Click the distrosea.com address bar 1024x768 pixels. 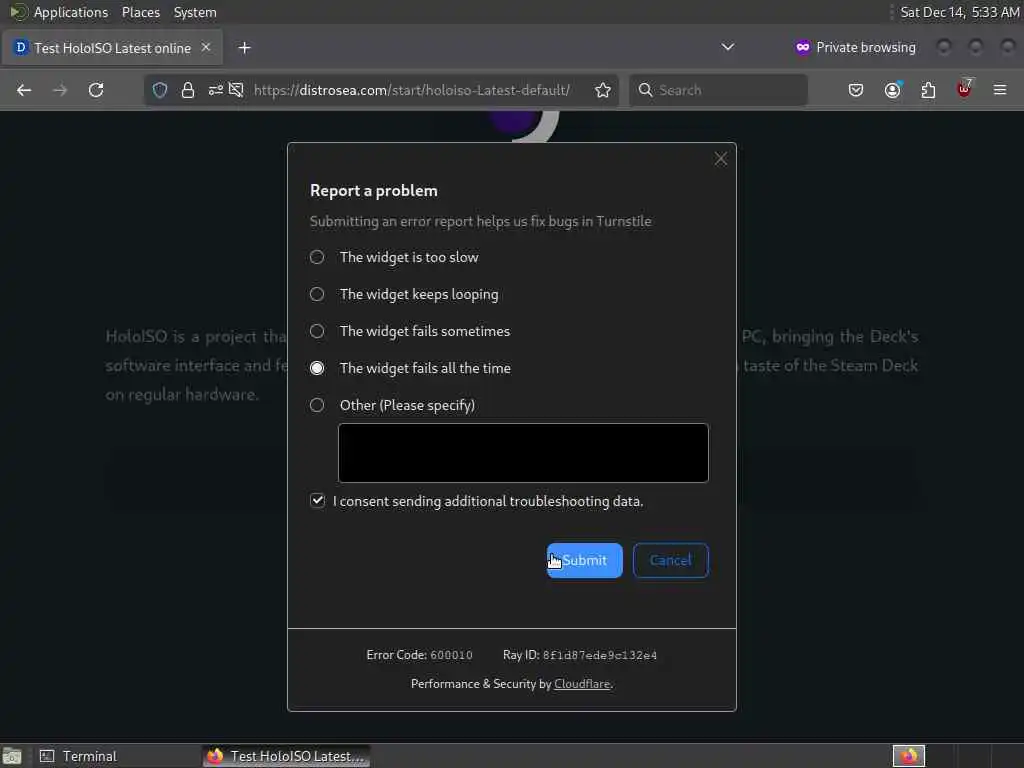pos(411,90)
